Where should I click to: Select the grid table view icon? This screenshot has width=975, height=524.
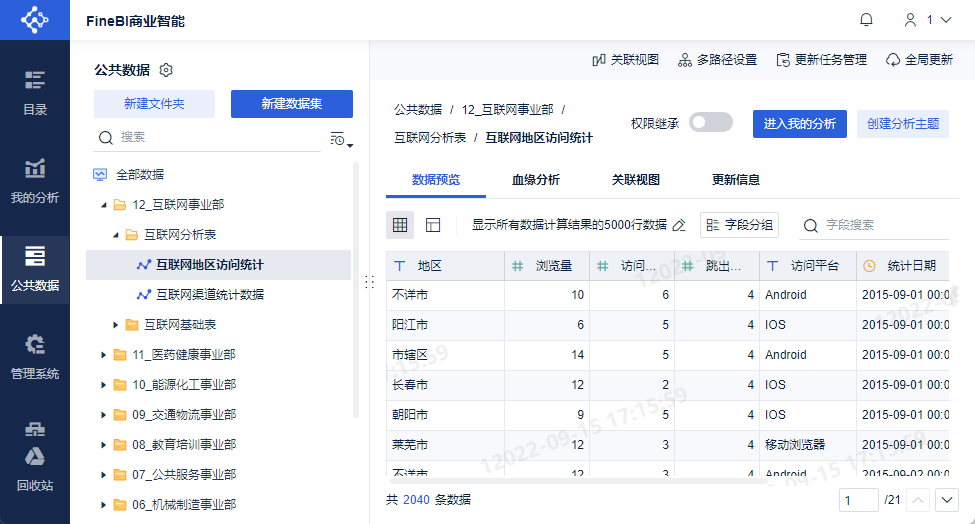(400, 225)
